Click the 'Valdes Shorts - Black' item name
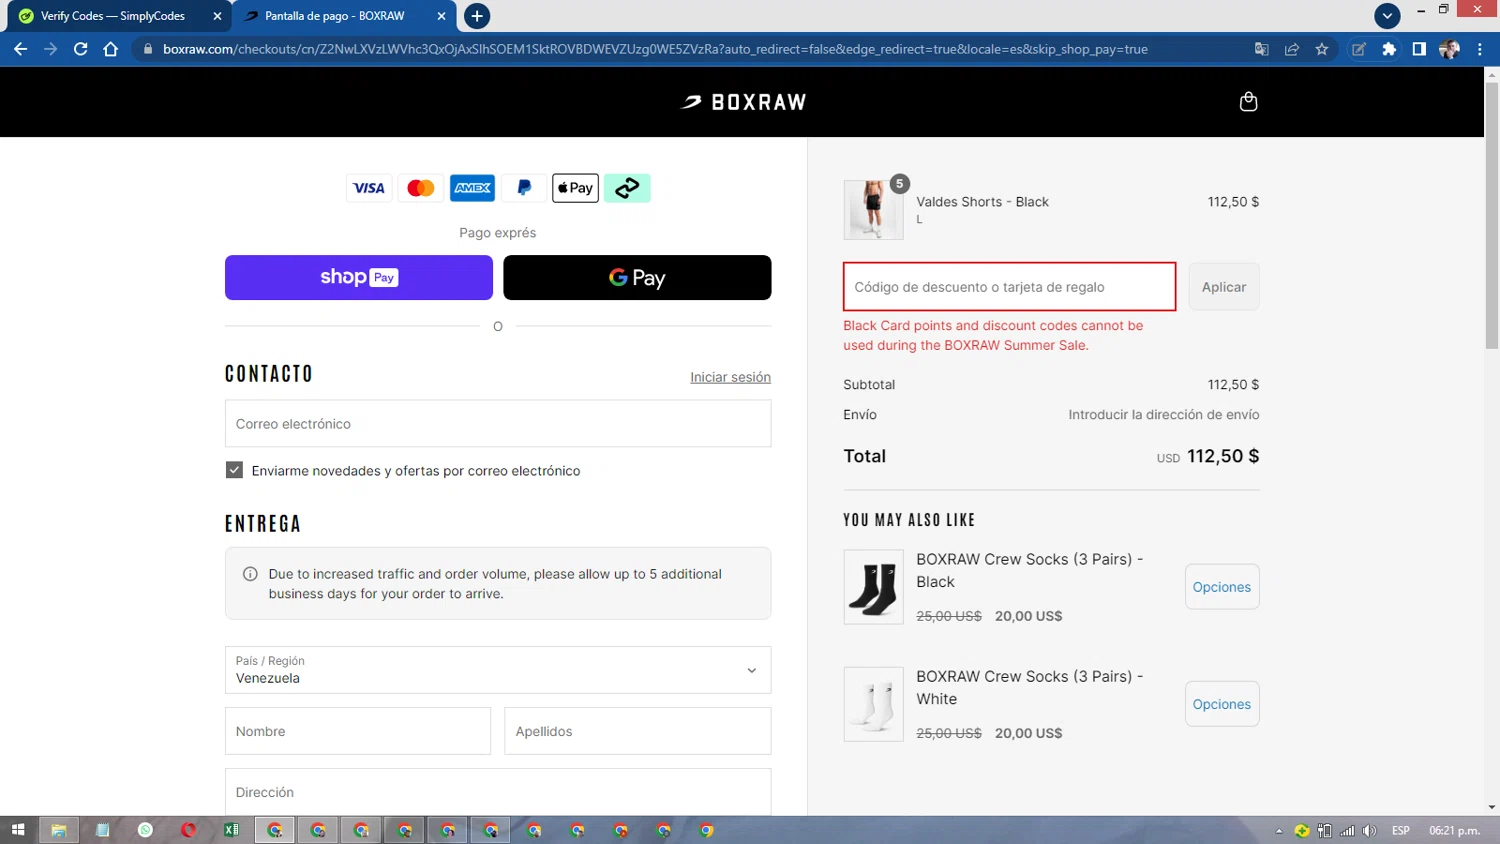 click(982, 202)
